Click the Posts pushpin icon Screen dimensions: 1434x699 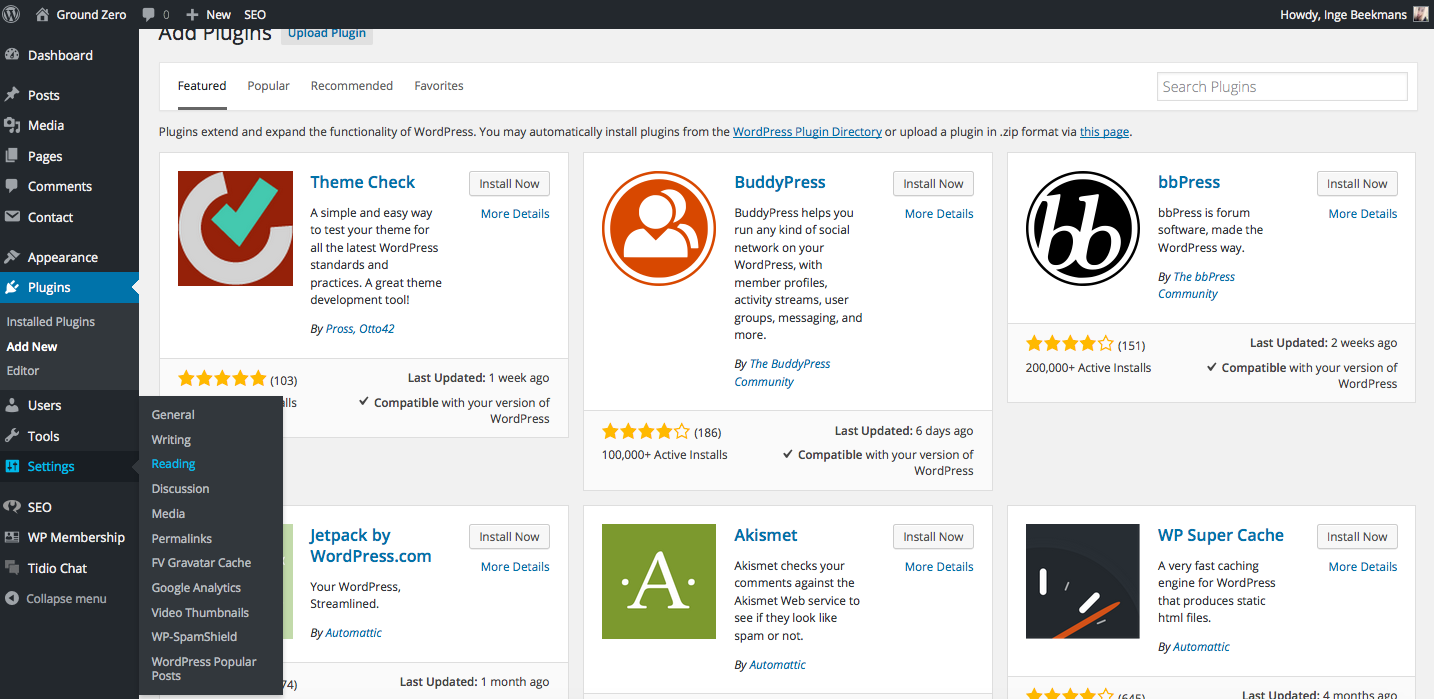[12, 95]
